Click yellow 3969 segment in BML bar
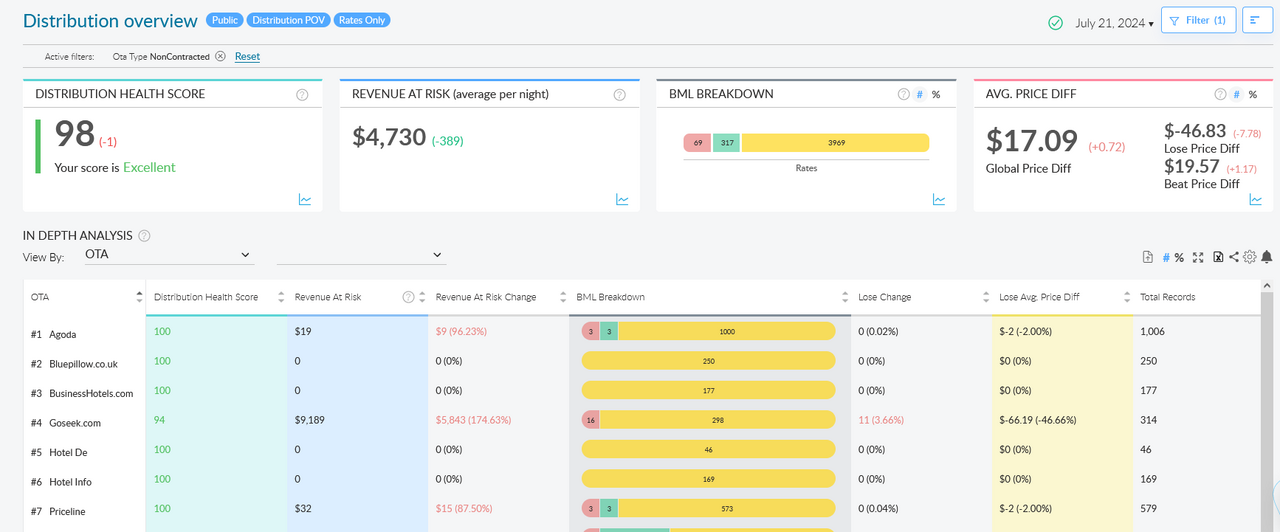Viewport: 1280px width, 532px height. pos(835,143)
